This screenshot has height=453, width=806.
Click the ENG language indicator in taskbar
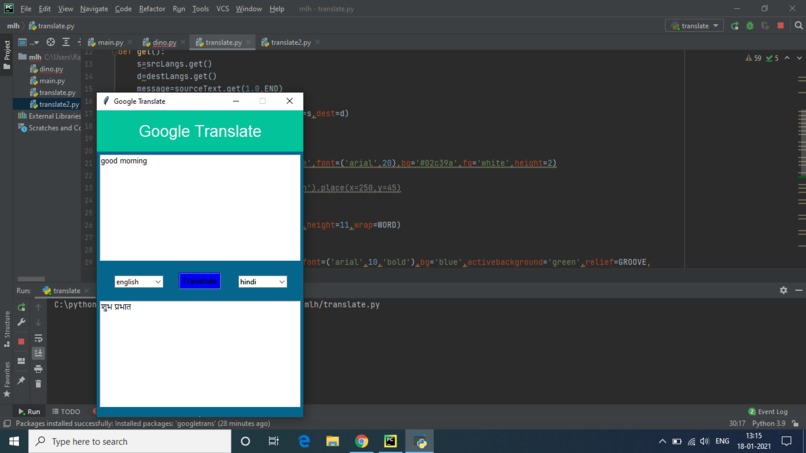(722, 441)
